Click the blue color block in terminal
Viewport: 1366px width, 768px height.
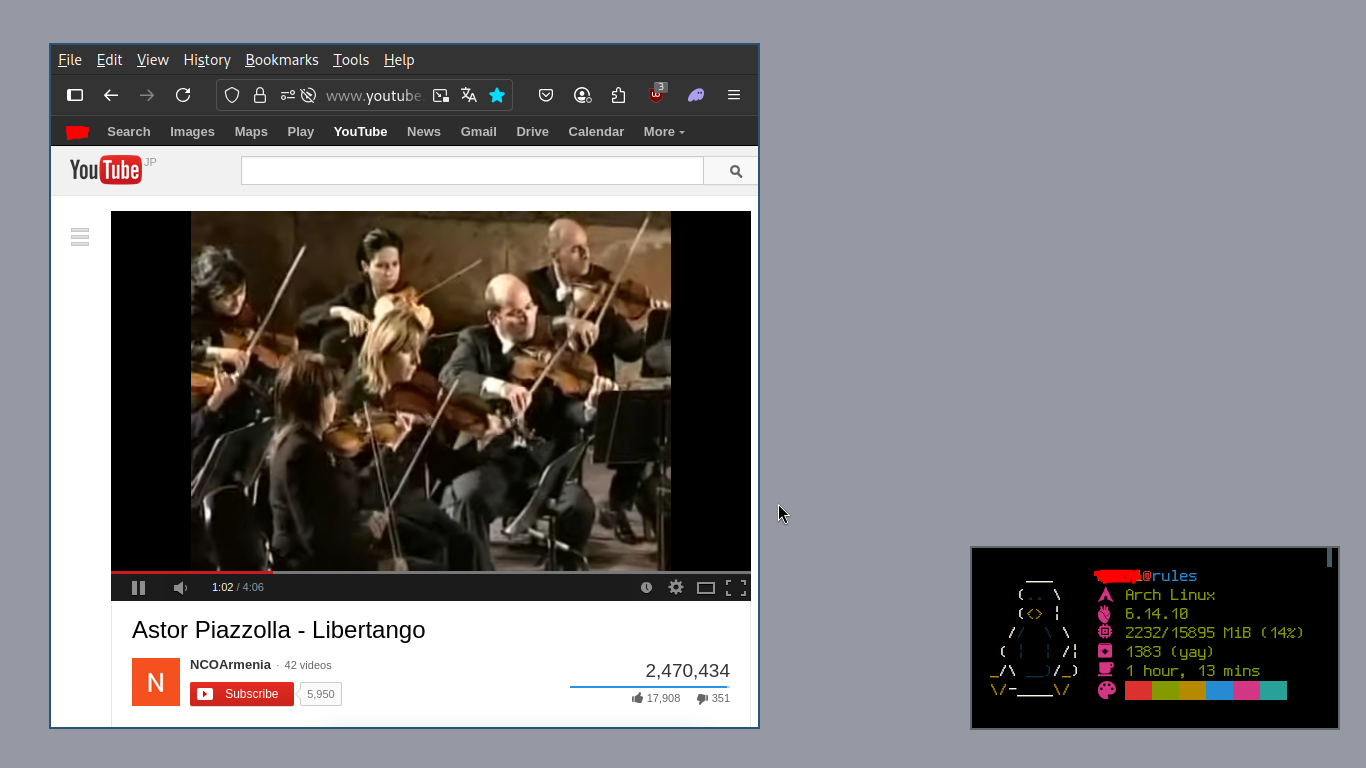(x=1219, y=690)
